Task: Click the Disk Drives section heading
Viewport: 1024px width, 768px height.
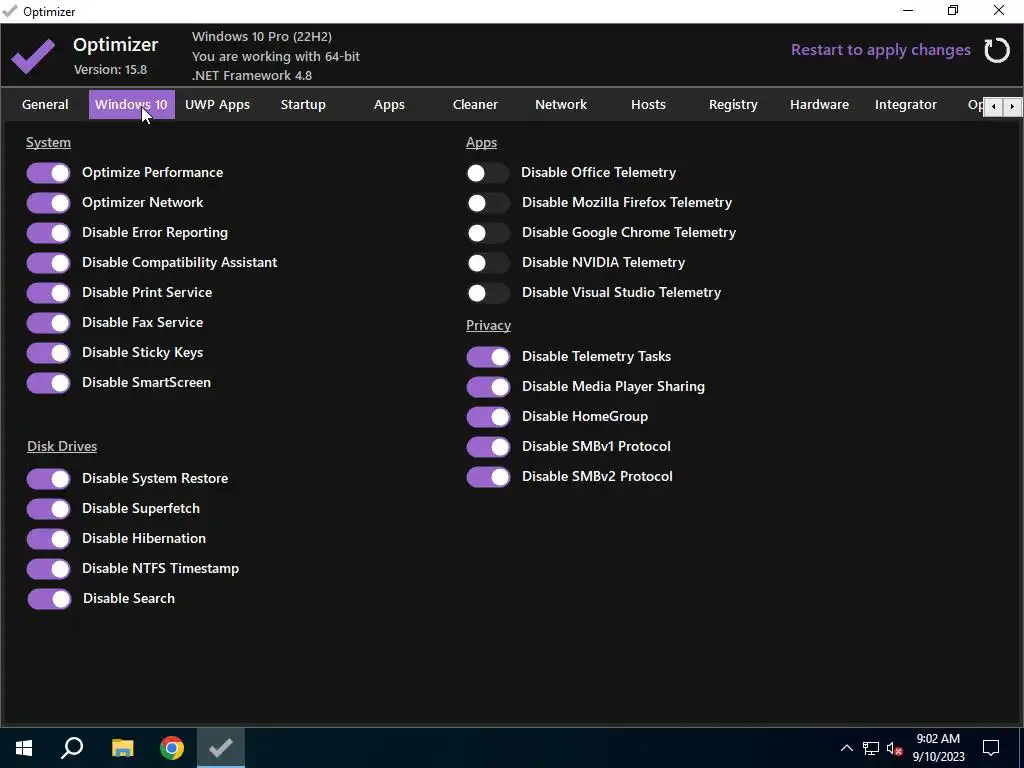Action: point(62,446)
